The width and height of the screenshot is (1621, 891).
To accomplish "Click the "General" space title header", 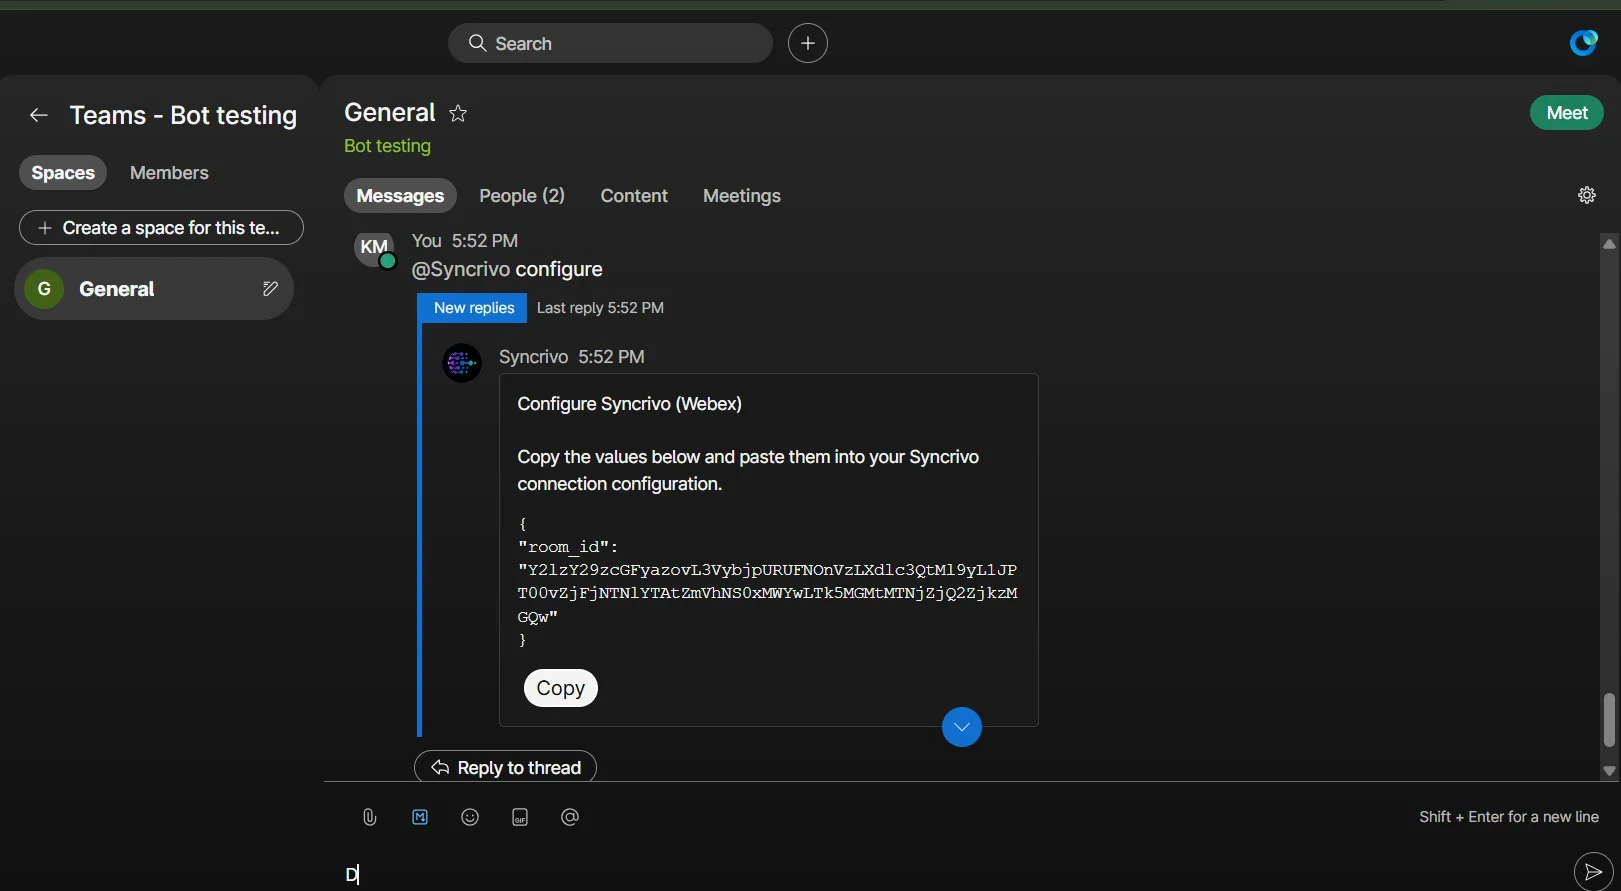I will [x=390, y=113].
